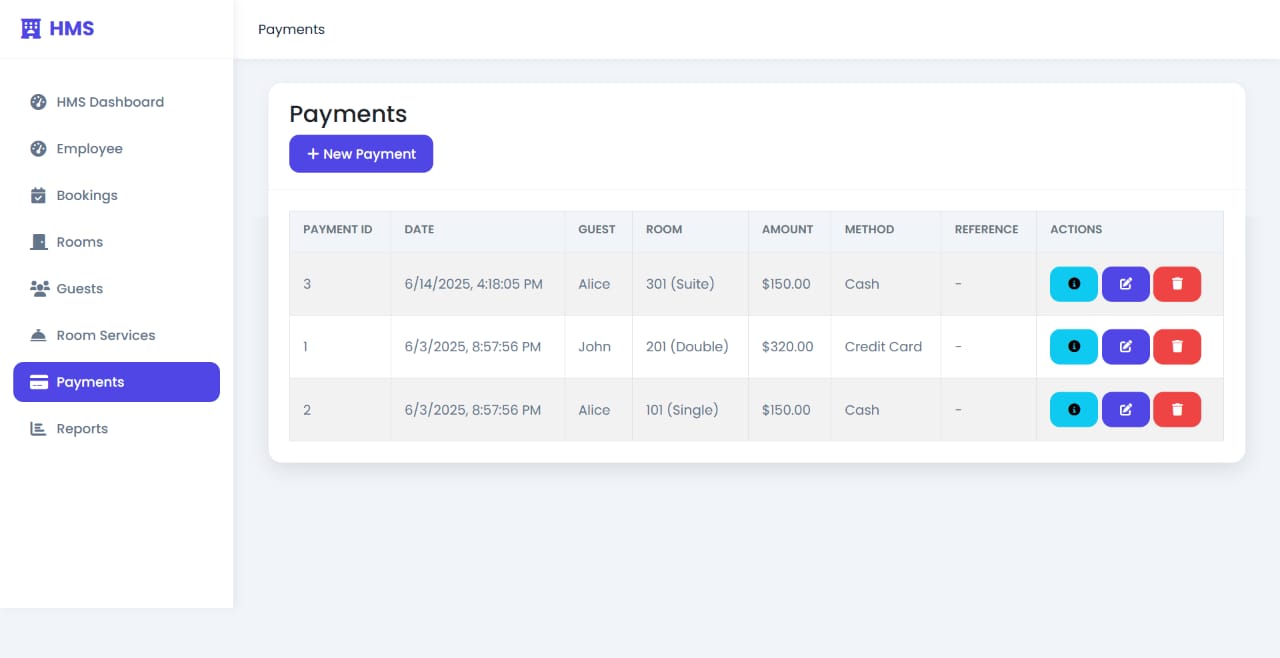Edit payment for room 101 (Single)
This screenshot has height=658, width=1280.
[x=1126, y=410]
